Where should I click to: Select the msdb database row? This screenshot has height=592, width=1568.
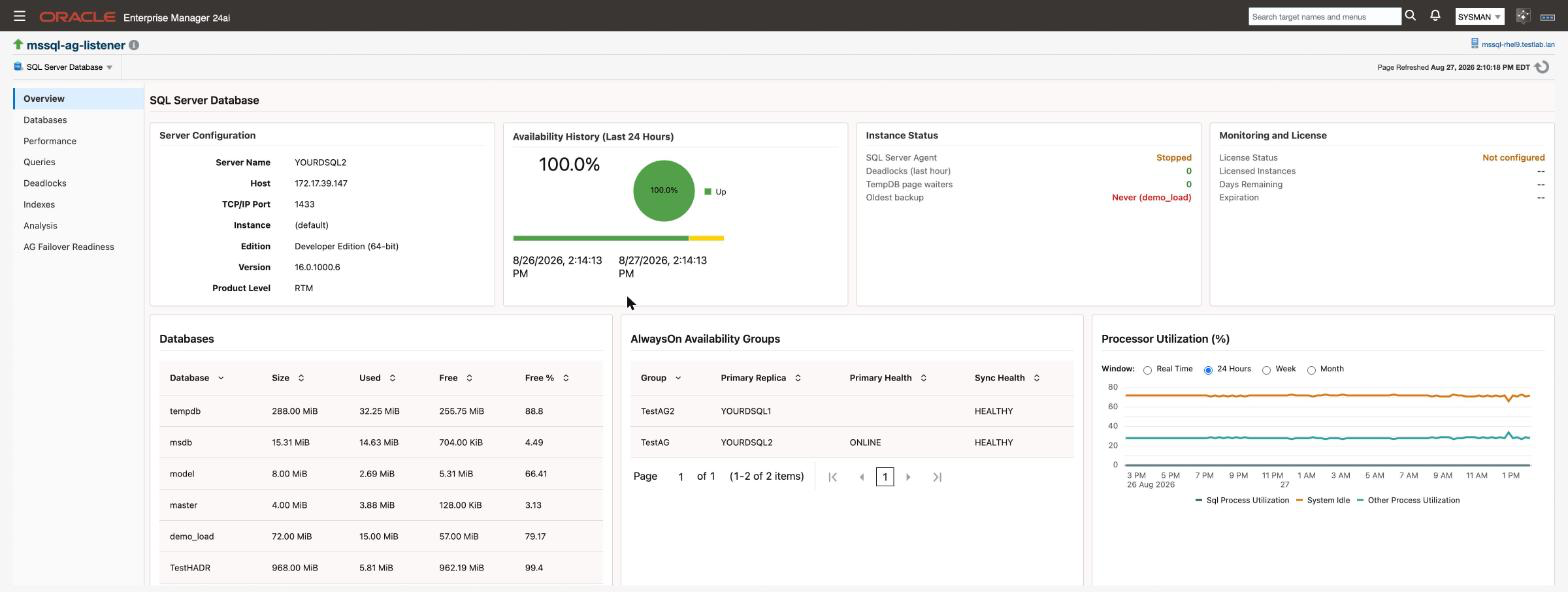click(381, 442)
